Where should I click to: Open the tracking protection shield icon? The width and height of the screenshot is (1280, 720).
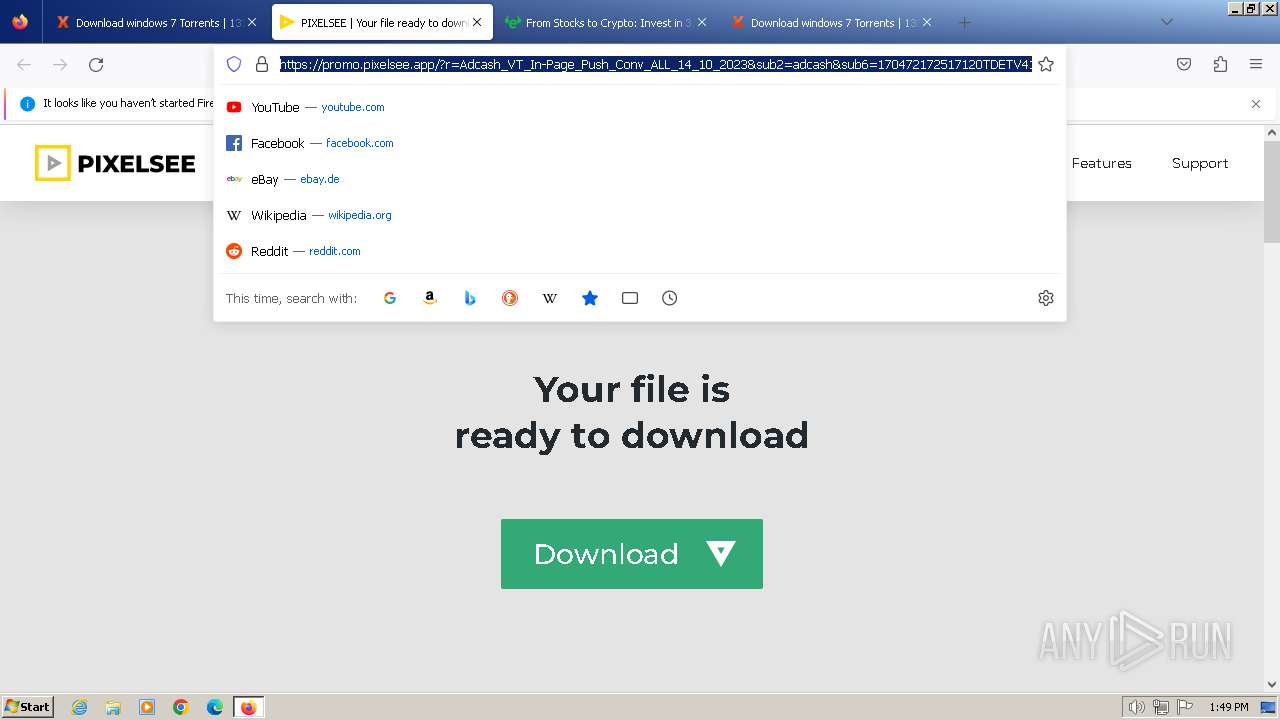click(x=234, y=64)
